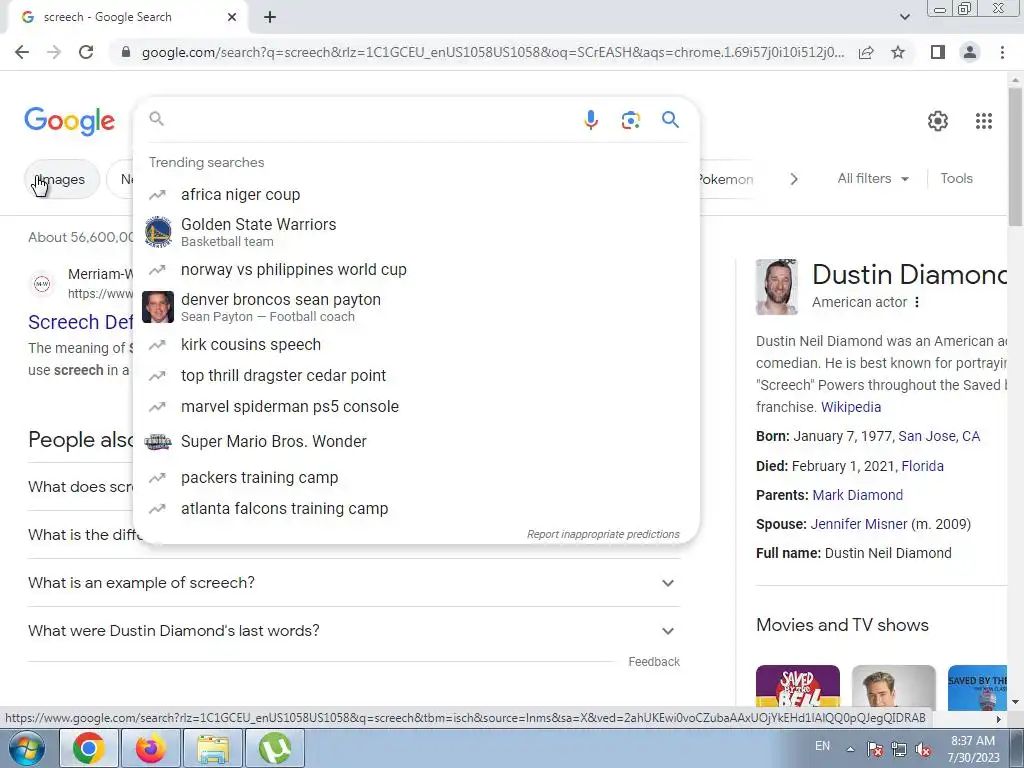Open Chrome from the taskbar
This screenshot has width=1024, height=768.
pos(89,748)
